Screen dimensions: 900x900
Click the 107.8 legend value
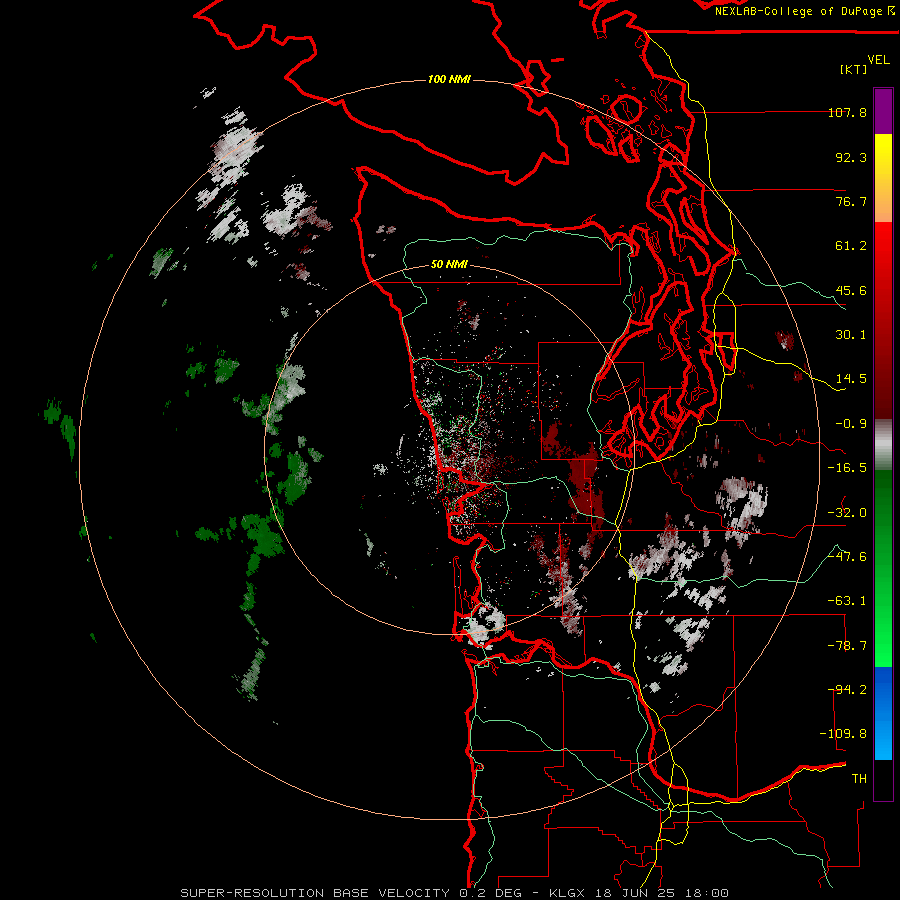847,112
